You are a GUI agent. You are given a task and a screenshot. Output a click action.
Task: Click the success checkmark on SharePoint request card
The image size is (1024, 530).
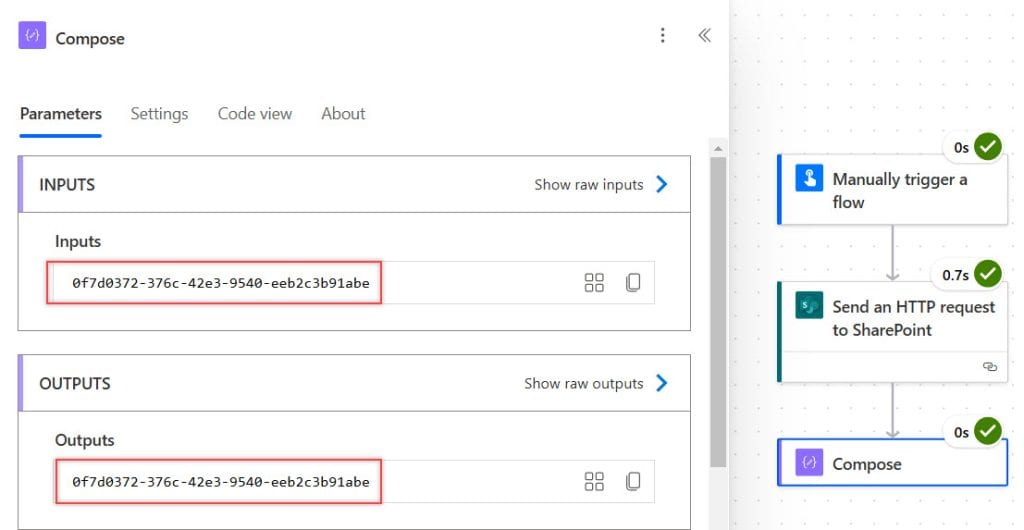988,274
